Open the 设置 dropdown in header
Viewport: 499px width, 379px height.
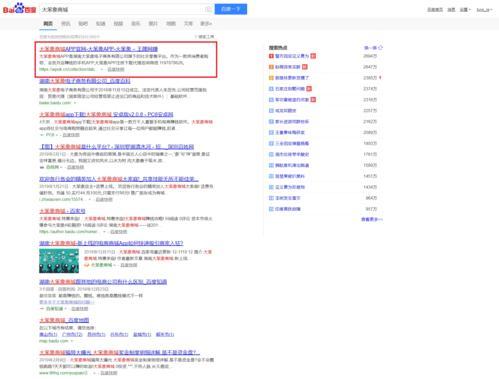coord(465,10)
